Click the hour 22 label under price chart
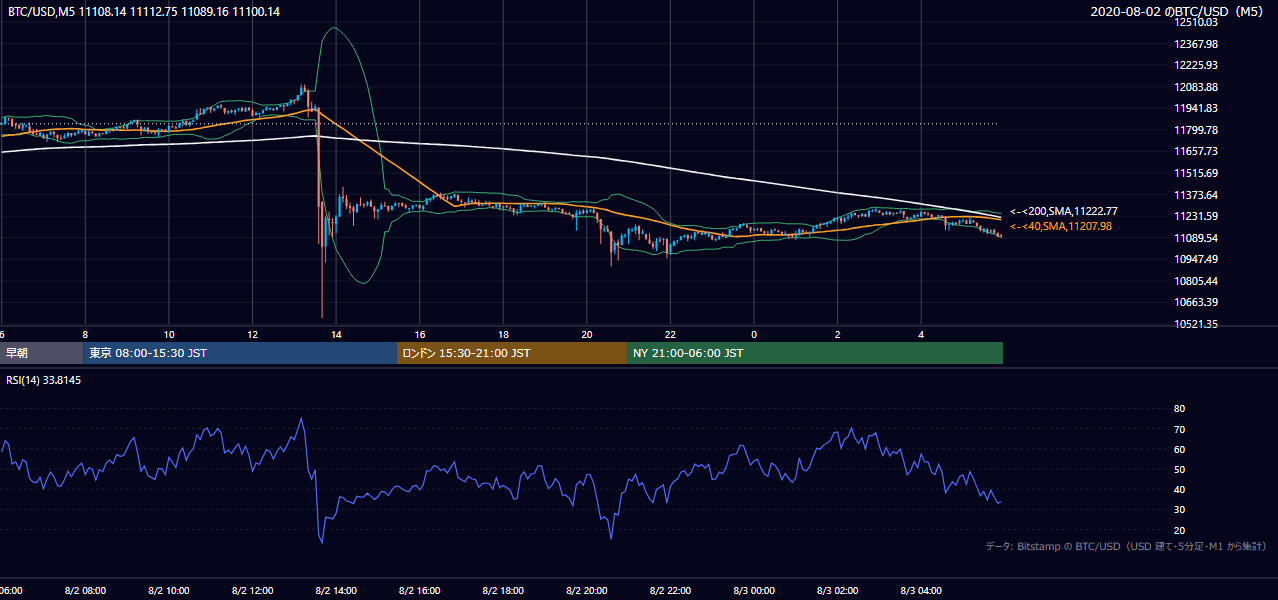The width and height of the screenshot is (1278, 600). [x=671, y=334]
